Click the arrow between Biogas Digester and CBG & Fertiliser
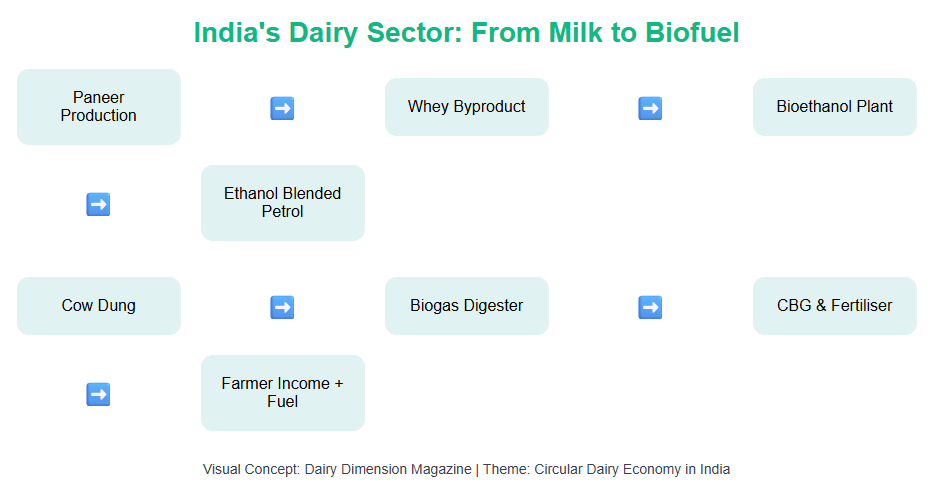Viewport: 941px width, 485px height. 650,307
